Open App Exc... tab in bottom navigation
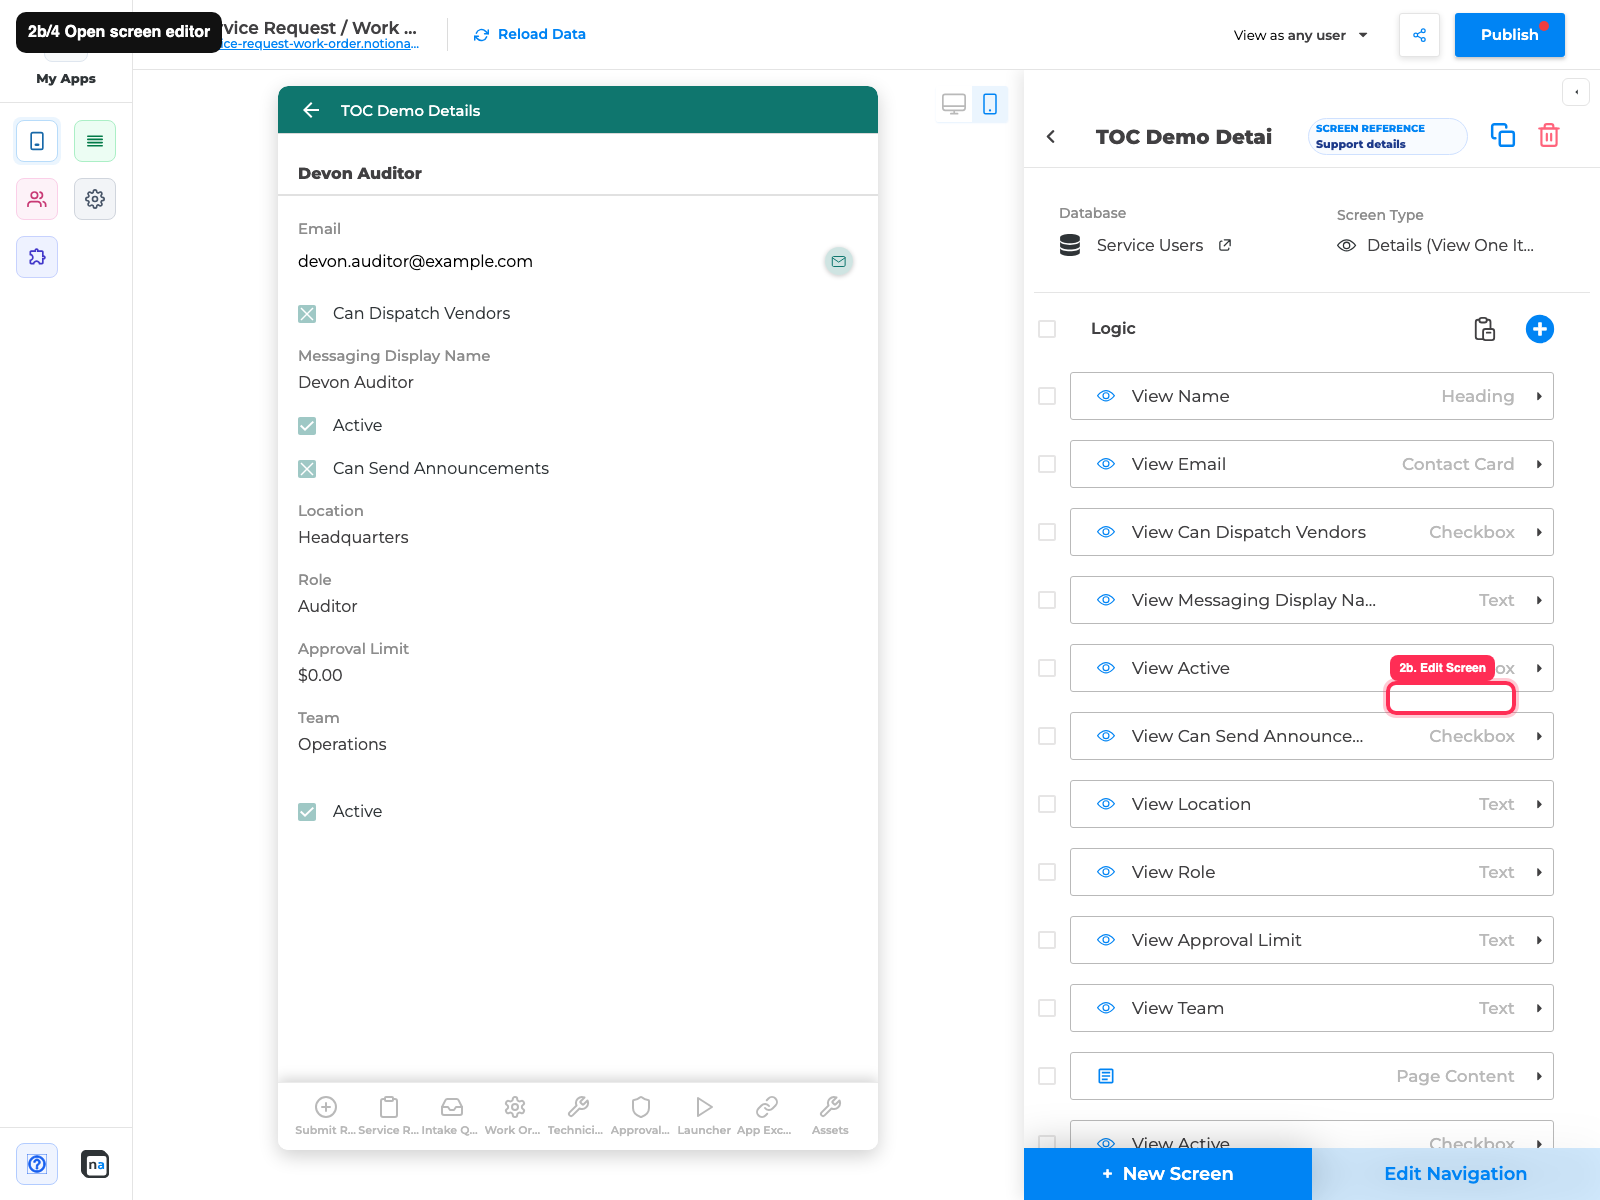 tap(766, 1116)
